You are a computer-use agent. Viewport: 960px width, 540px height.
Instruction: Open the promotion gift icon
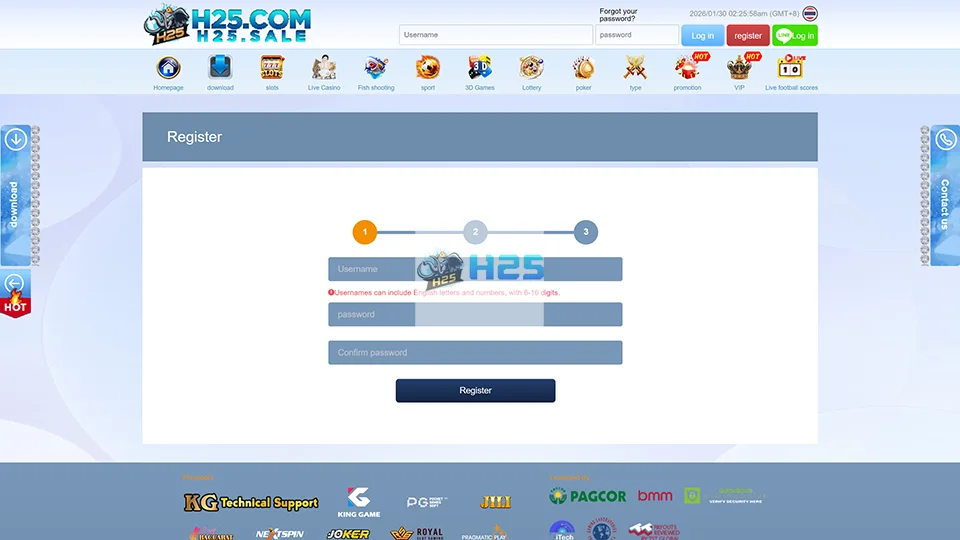[688, 68]
